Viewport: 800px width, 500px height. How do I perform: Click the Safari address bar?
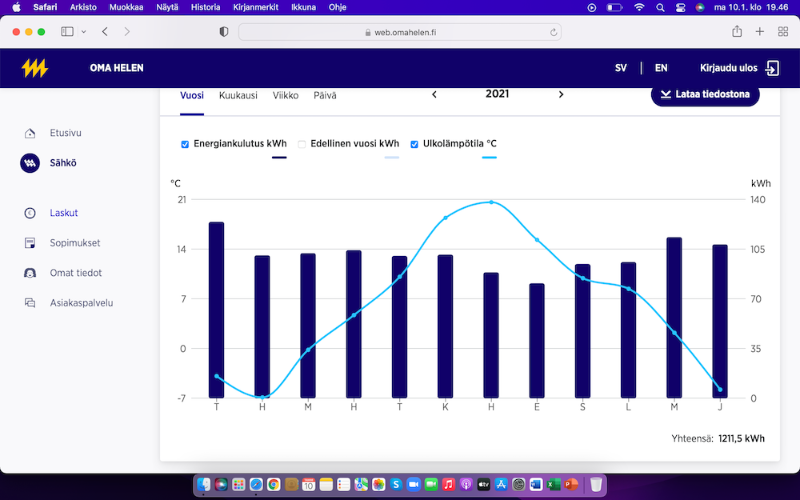point(400,32)
